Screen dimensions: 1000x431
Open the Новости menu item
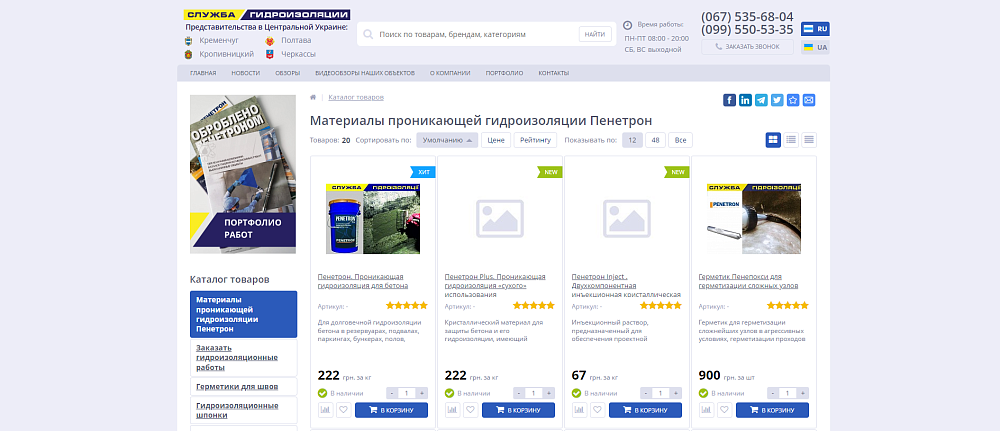tap(245, 73)
